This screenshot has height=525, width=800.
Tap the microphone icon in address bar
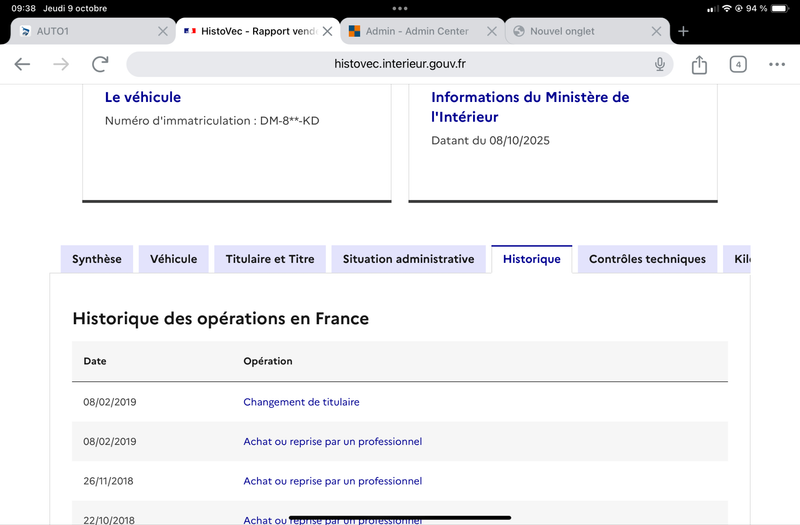660,64
